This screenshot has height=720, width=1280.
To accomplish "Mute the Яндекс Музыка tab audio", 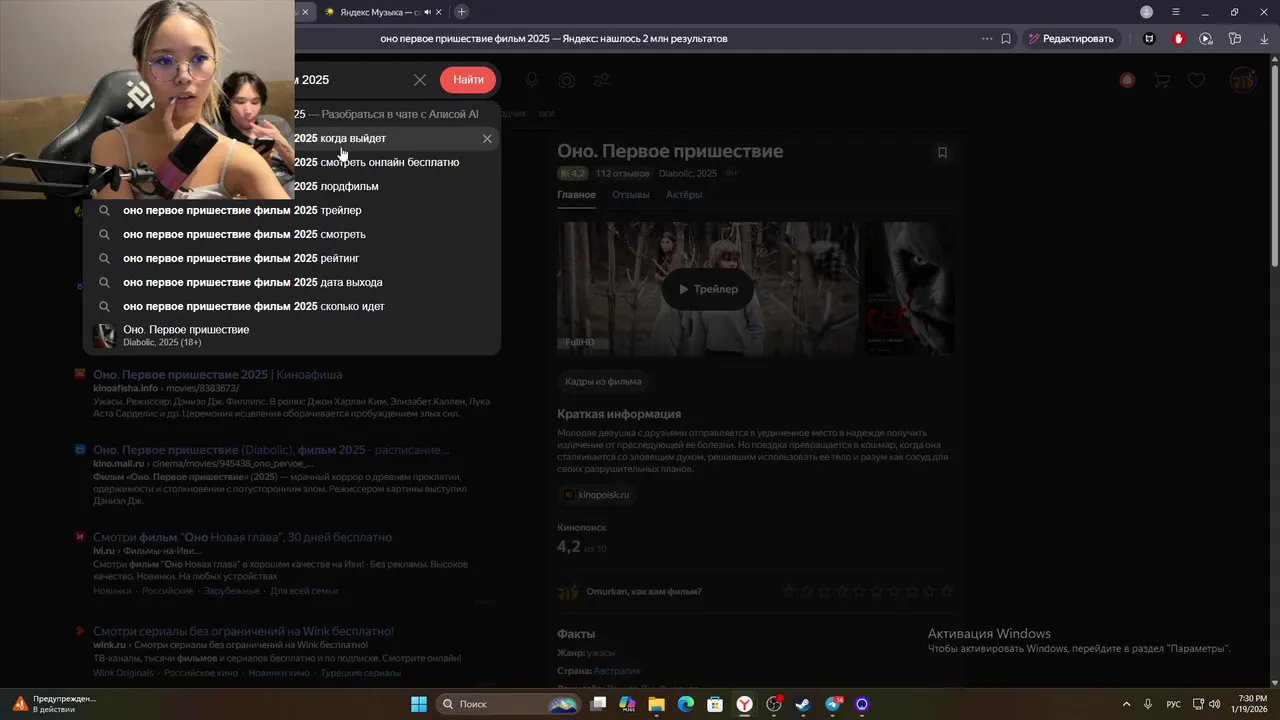I will [x=427, y=12].
